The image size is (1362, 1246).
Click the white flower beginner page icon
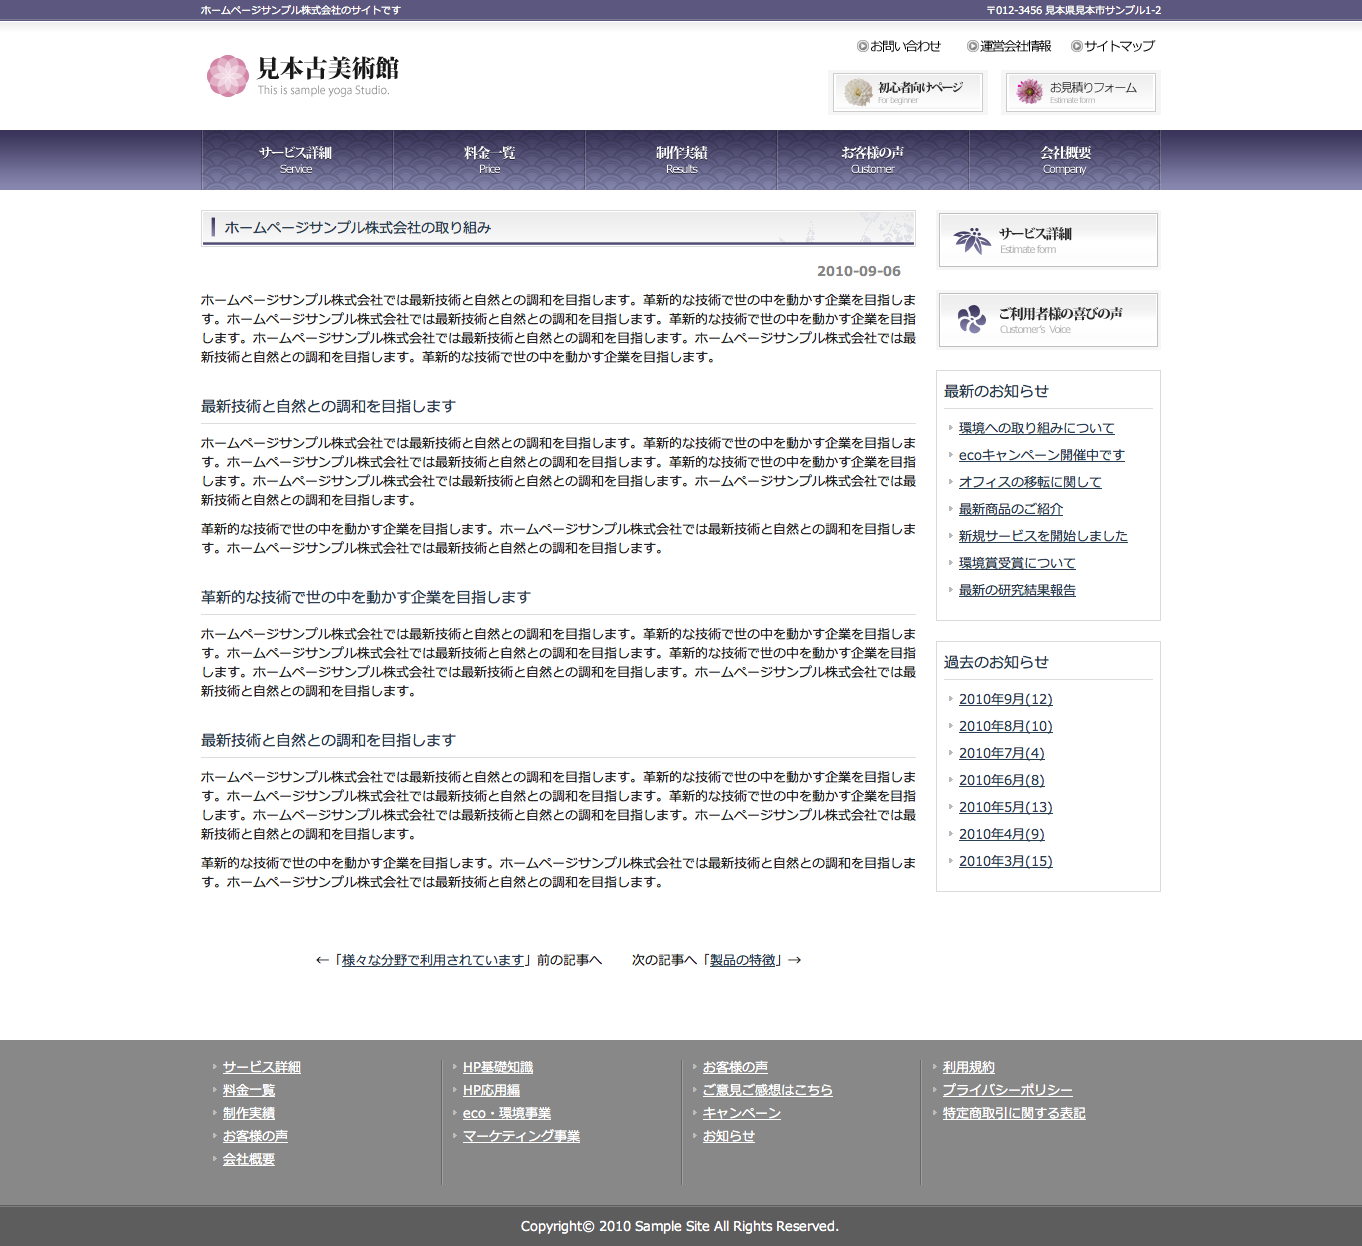pyautogui.click(x=858, y=92)
